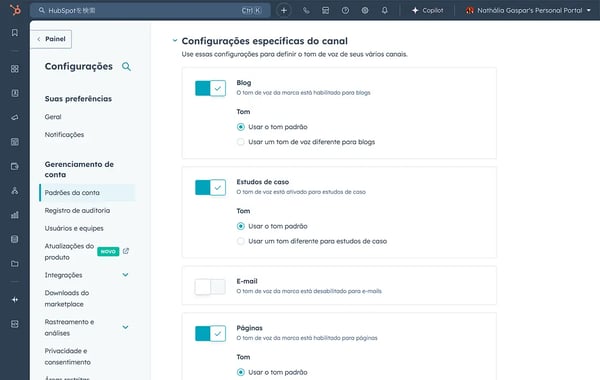Click the AI sparkle icon in sidebar
Viewport: 600px width, 380px height.
click(x=15, y=300)
